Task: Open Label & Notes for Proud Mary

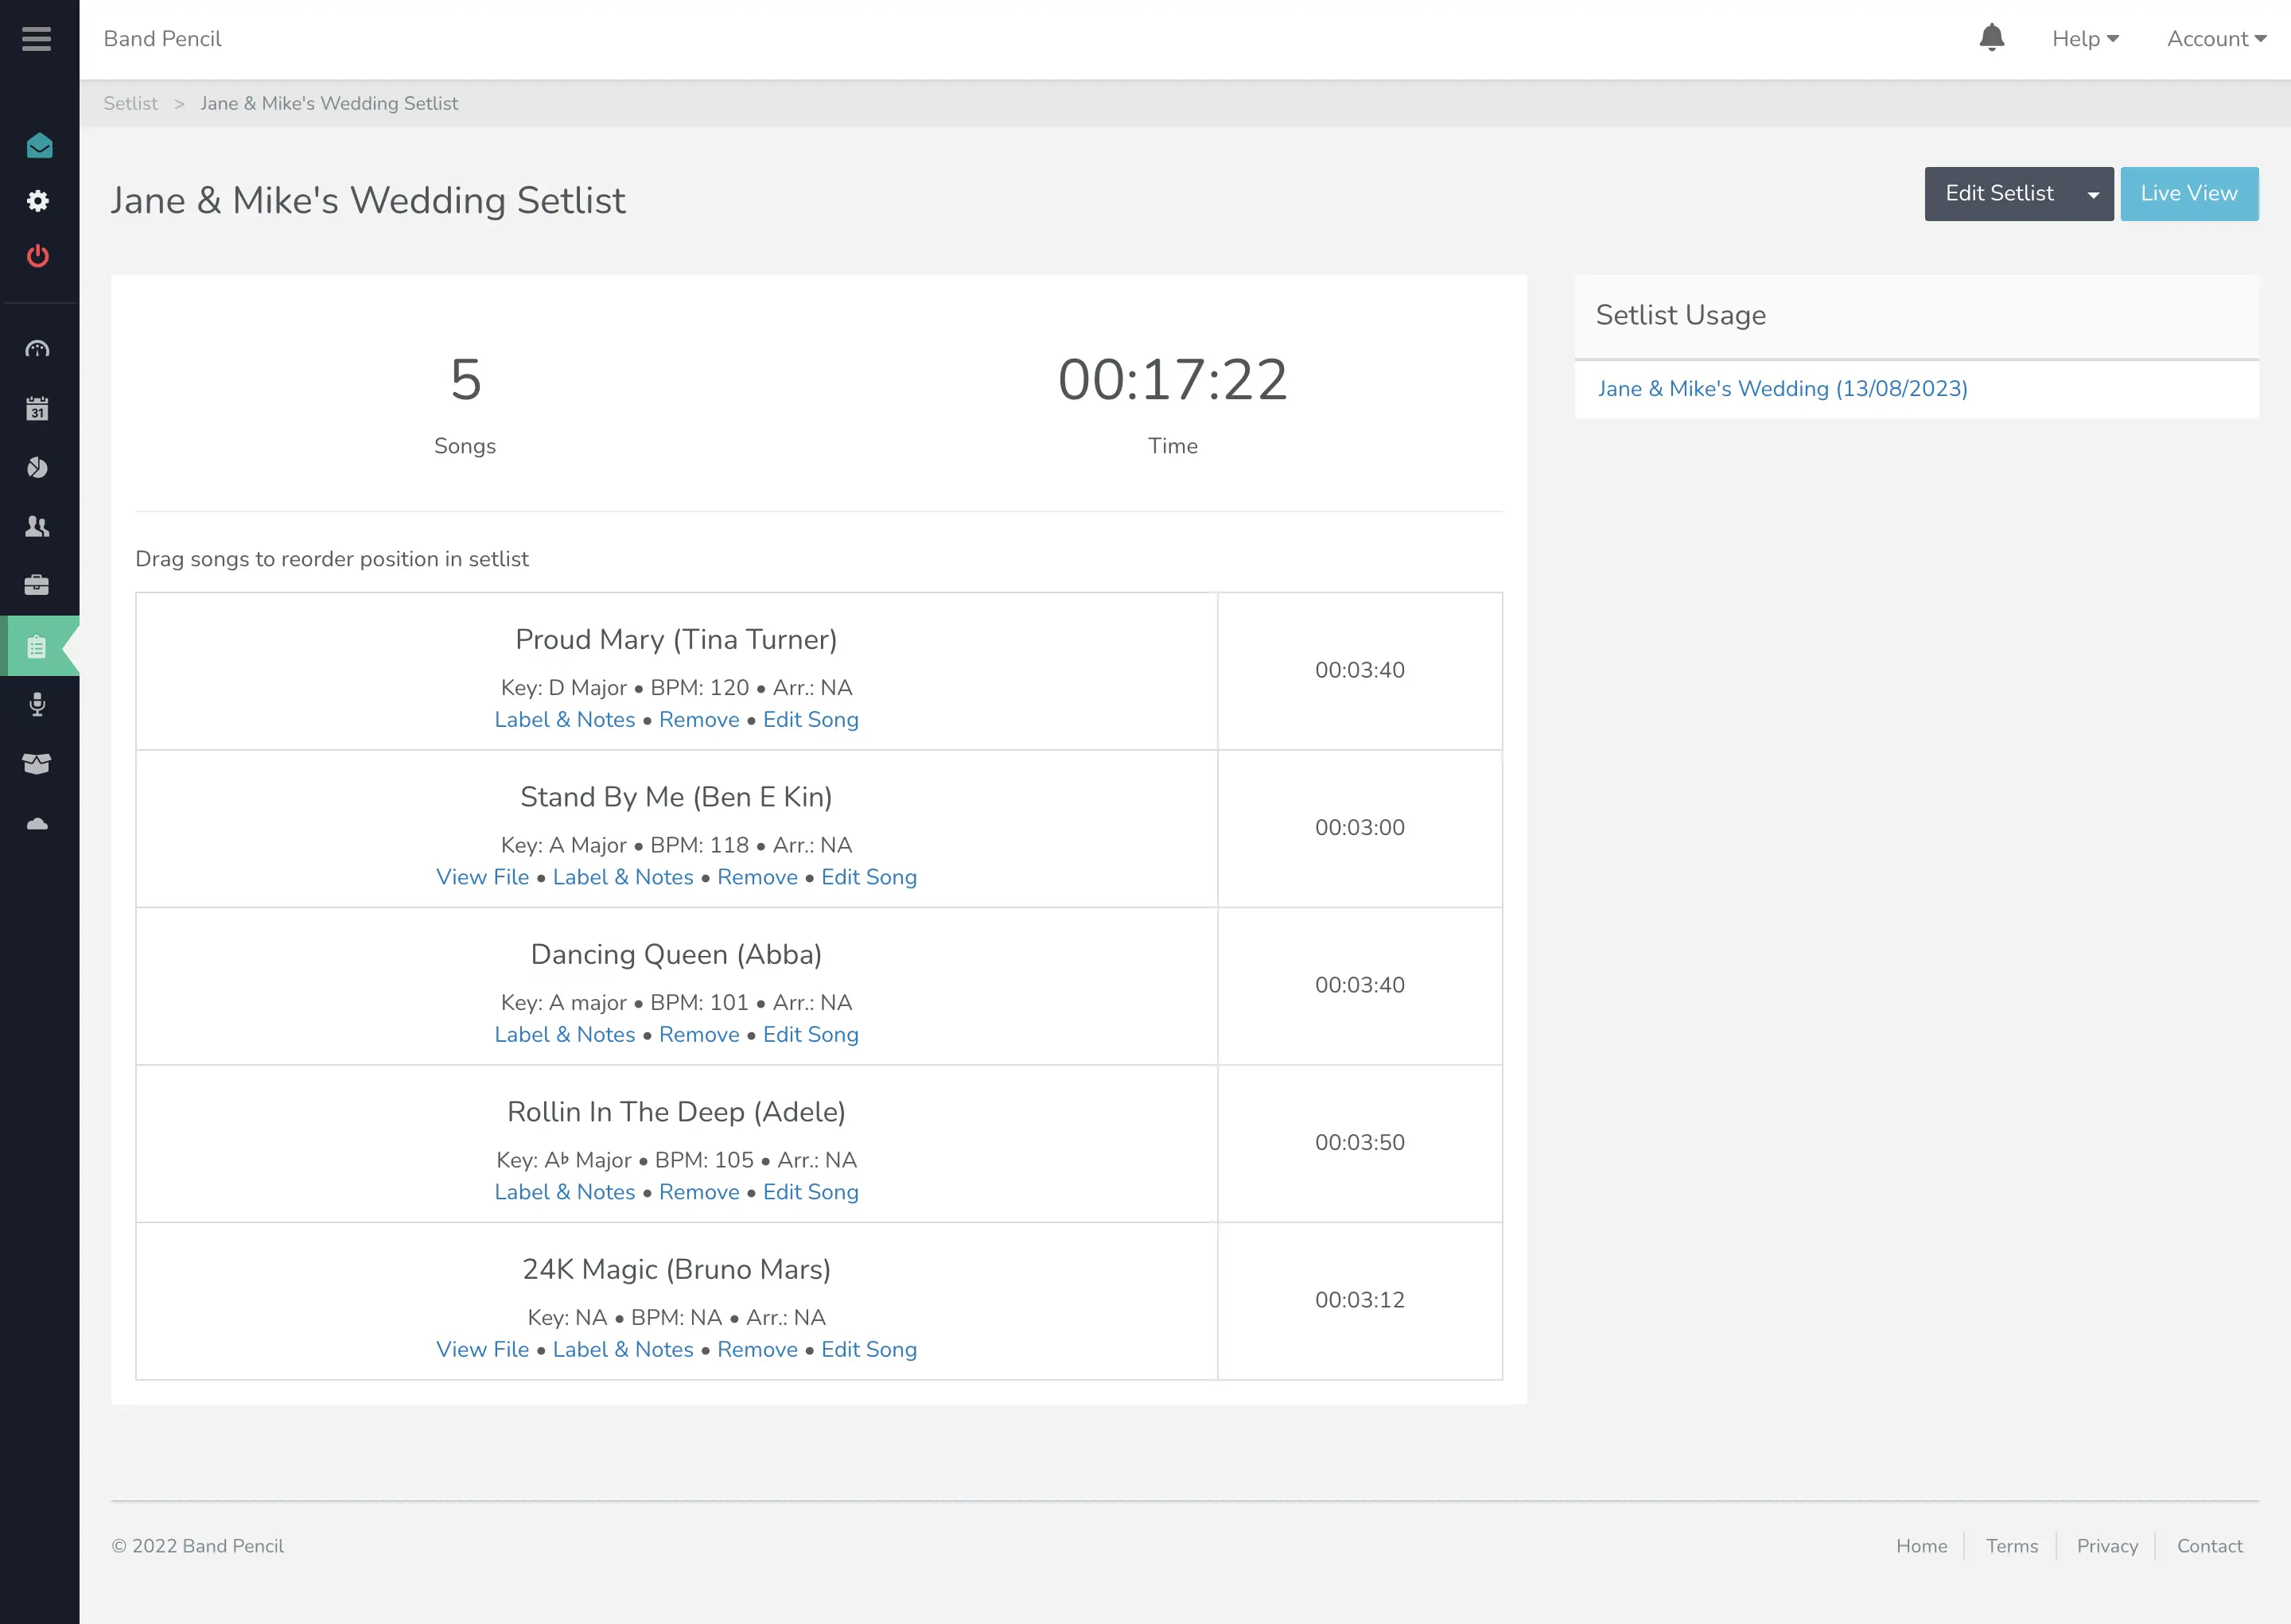Action: pyautogui.click(x=565, y=720)
